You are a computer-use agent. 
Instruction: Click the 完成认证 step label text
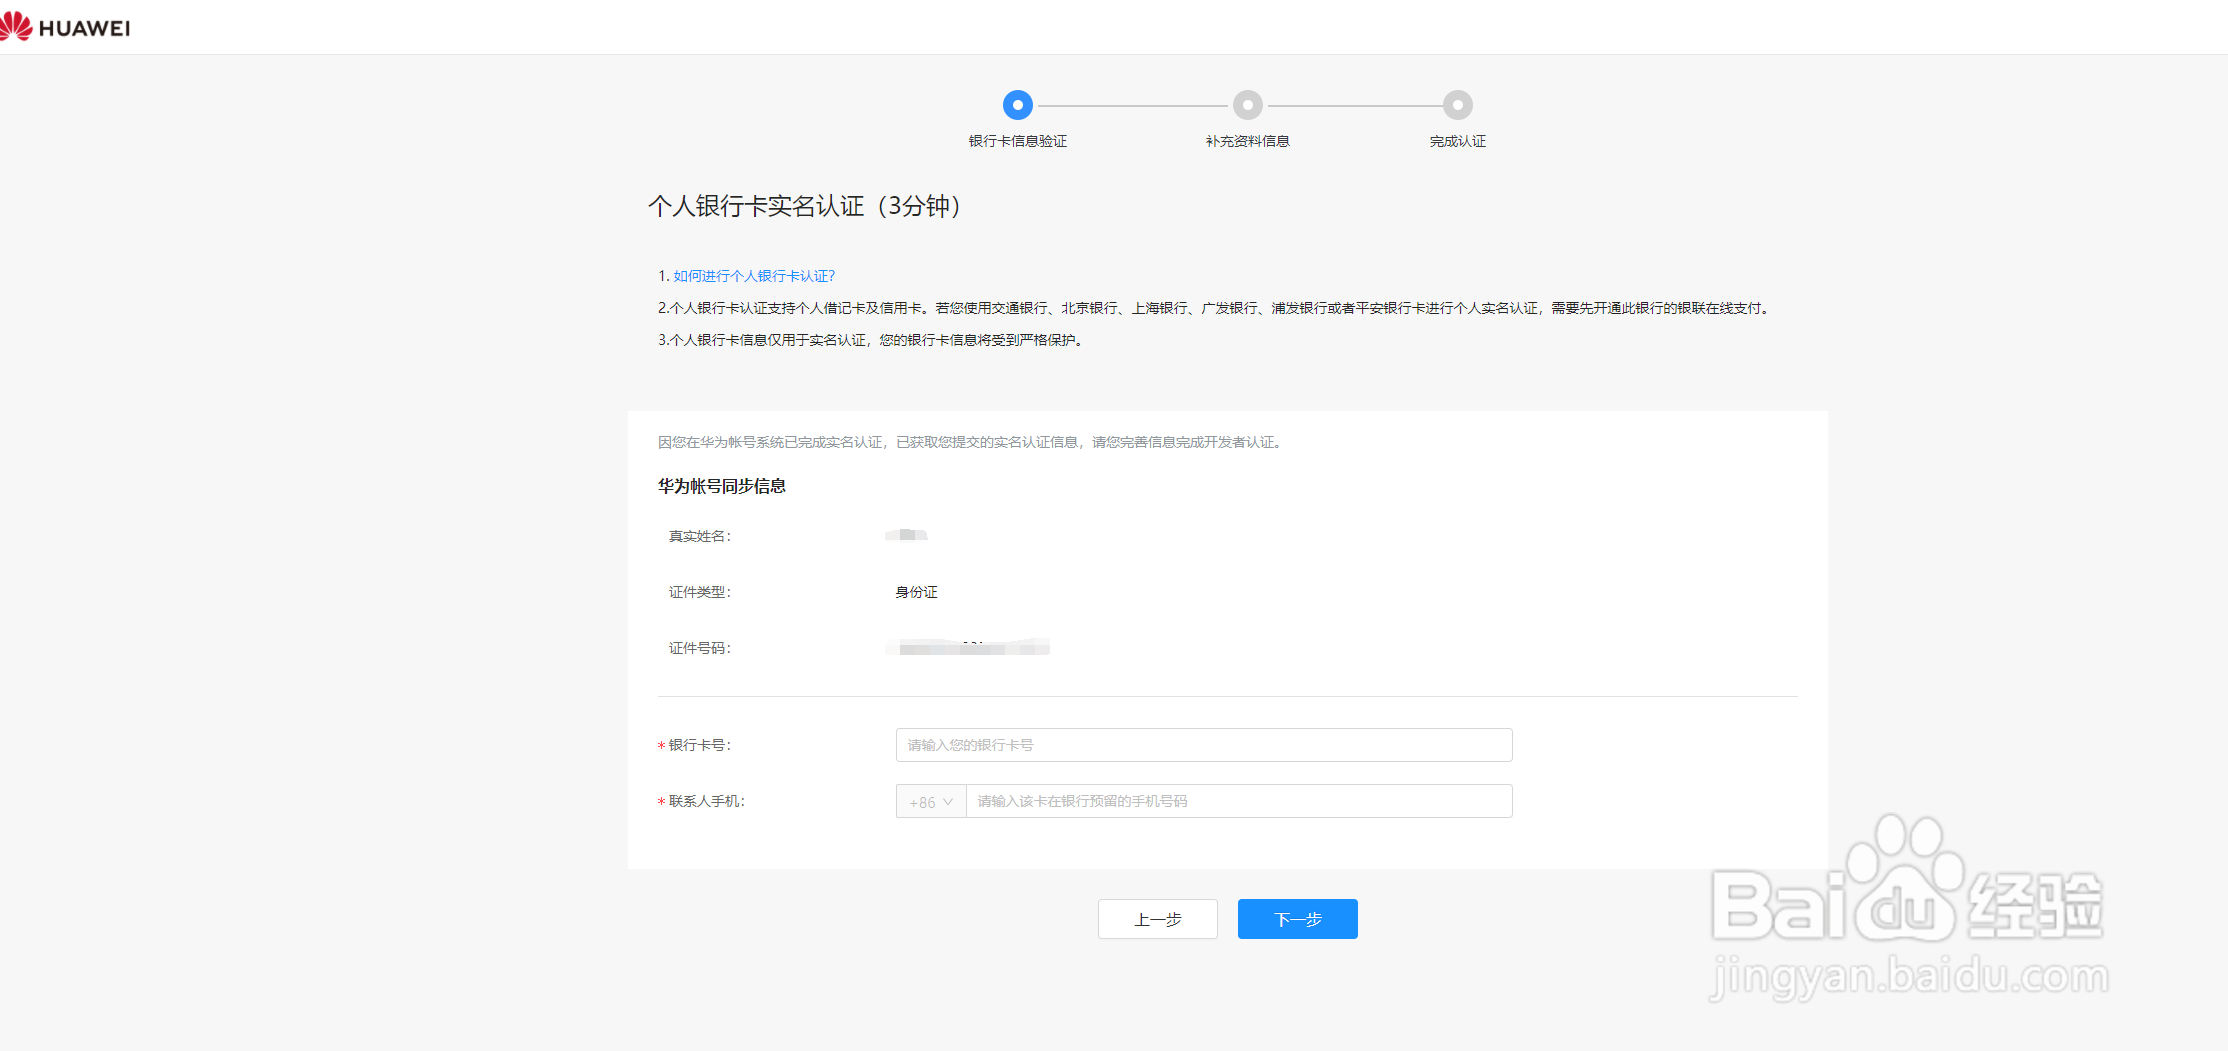tap(1457, 141)
